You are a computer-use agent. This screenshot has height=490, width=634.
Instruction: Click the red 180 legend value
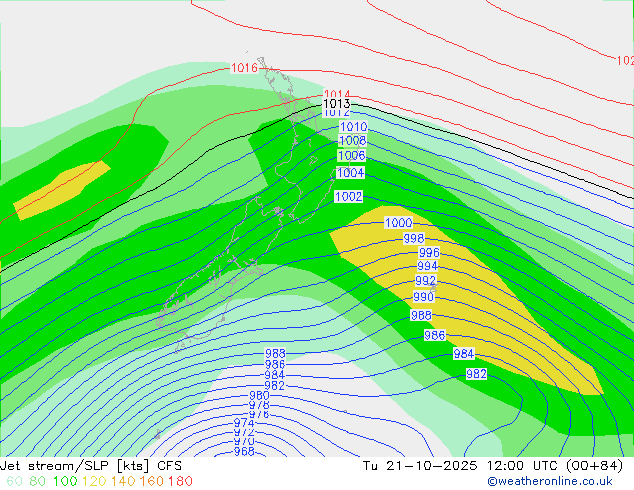coord(180,481)
